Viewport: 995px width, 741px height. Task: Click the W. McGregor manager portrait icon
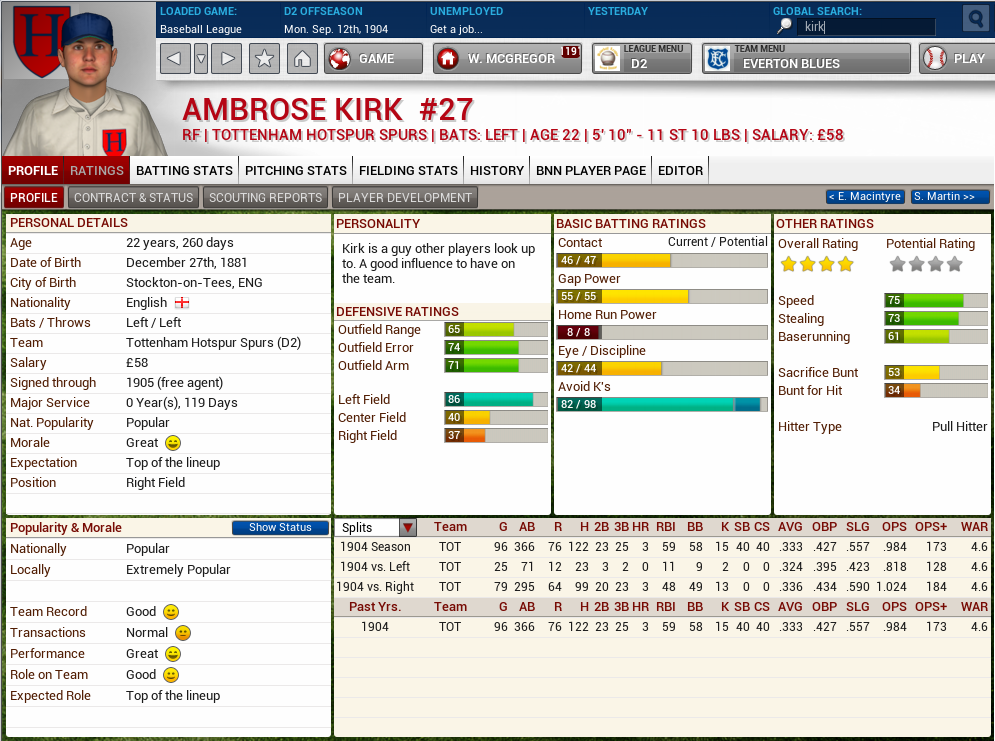[449, 59]
